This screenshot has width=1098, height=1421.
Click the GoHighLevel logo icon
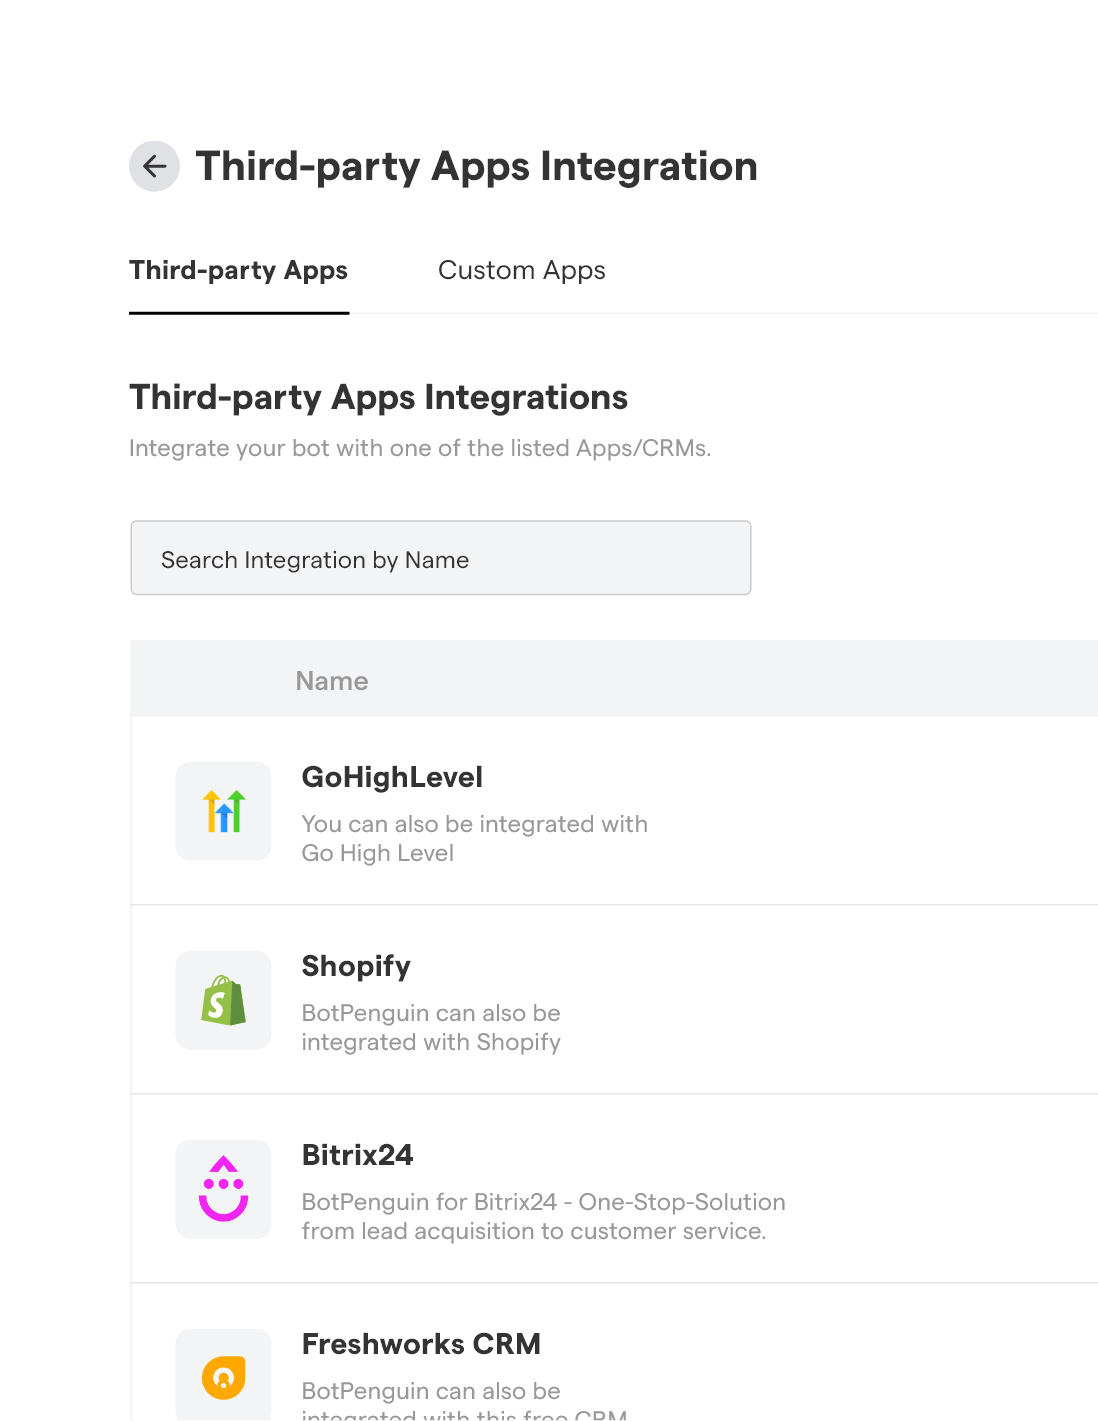[223, 811]
